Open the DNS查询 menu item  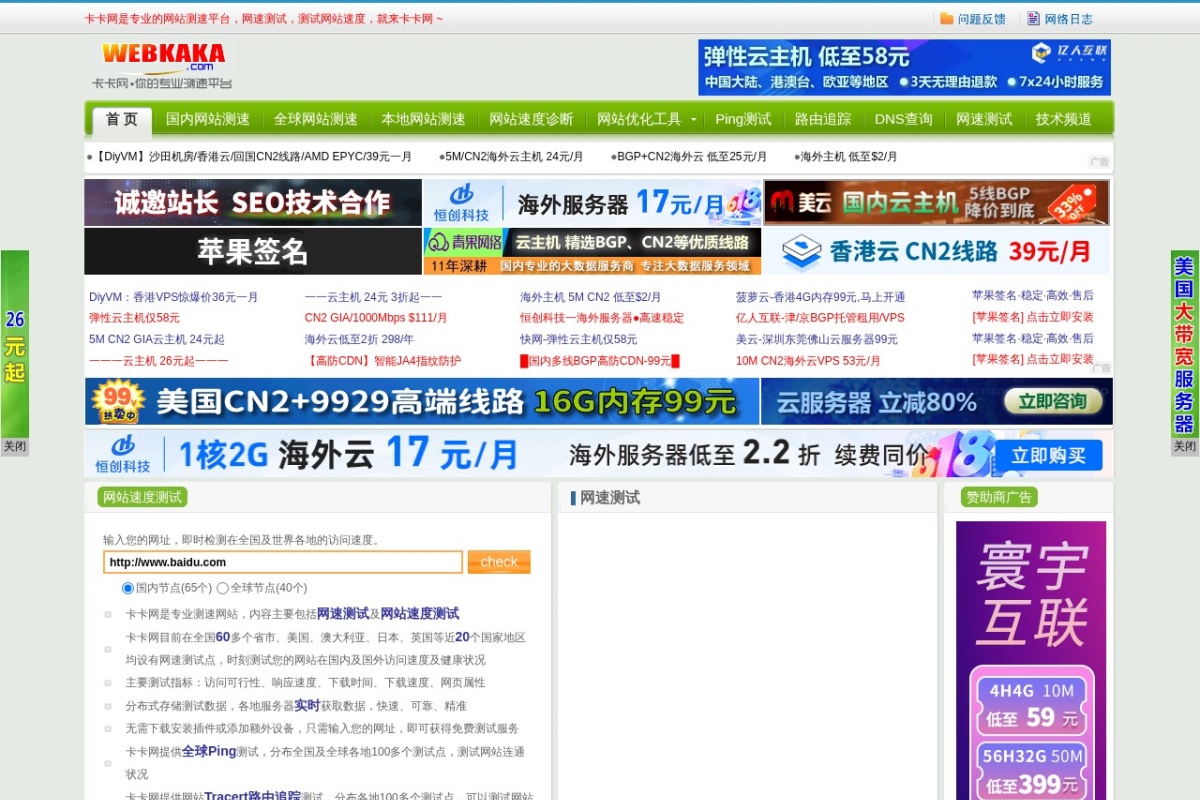coord(904,119)
